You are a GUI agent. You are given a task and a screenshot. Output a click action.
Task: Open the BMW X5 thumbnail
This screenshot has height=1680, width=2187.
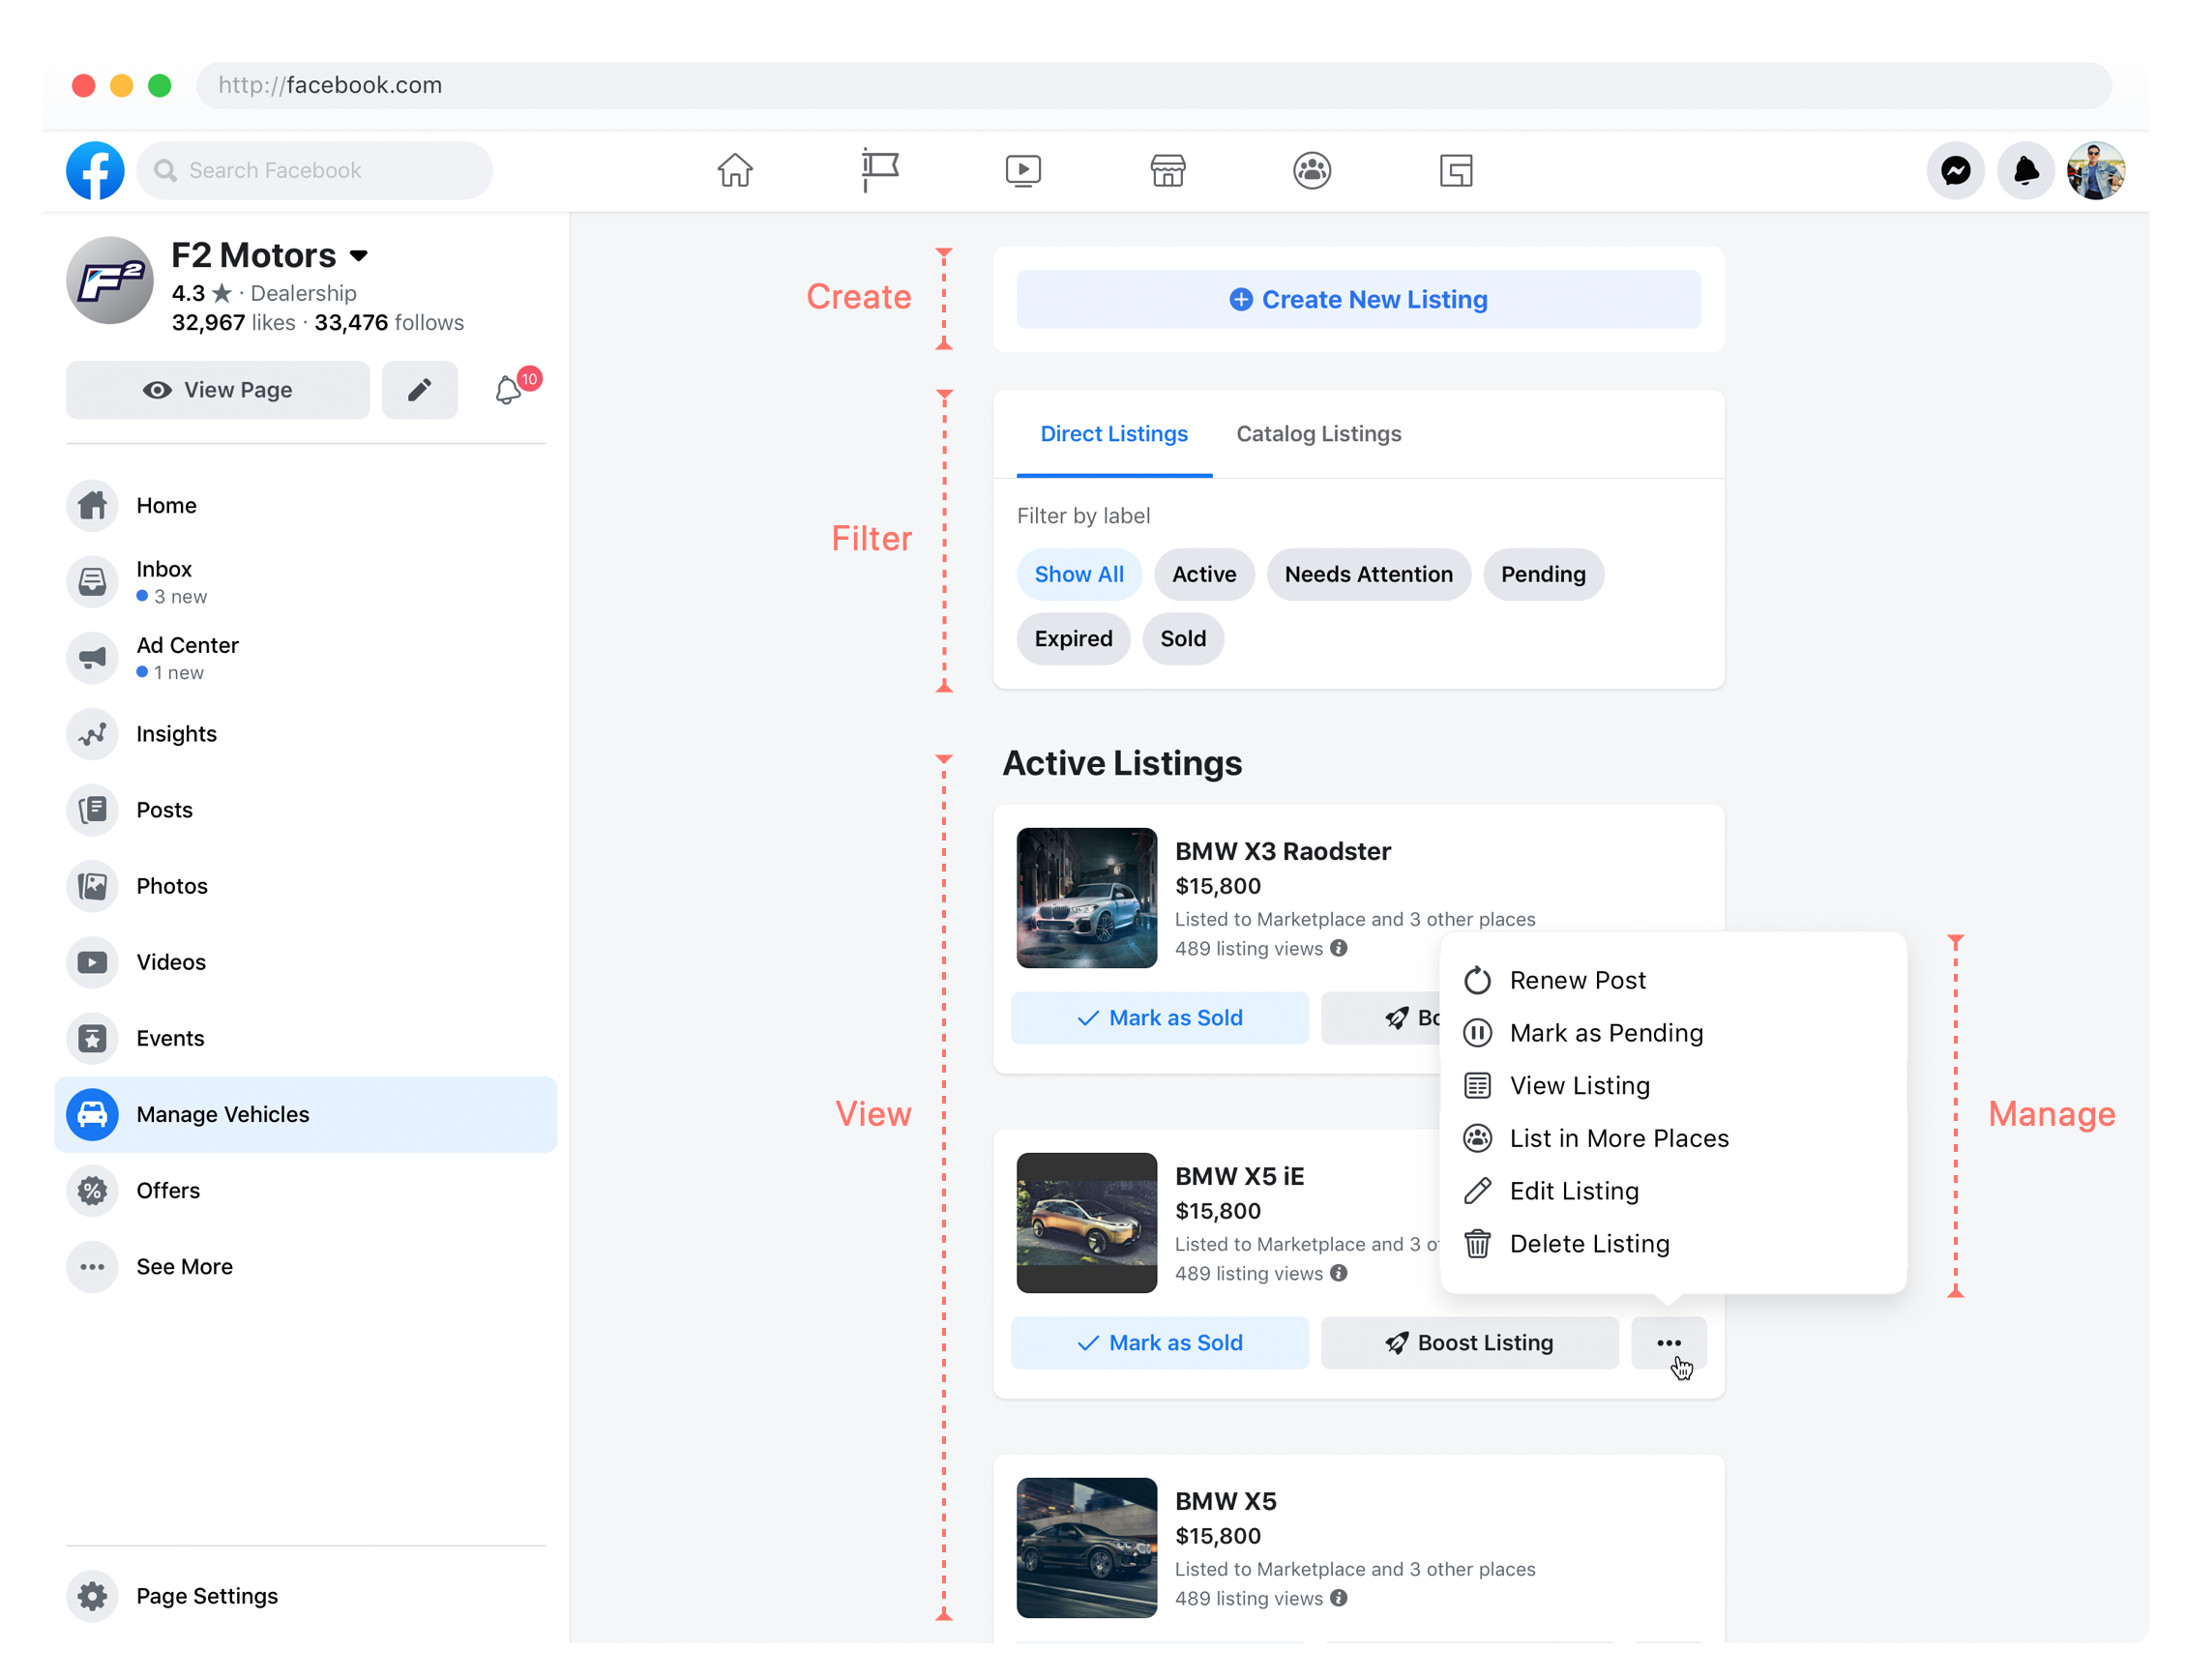point(1086,1547)
